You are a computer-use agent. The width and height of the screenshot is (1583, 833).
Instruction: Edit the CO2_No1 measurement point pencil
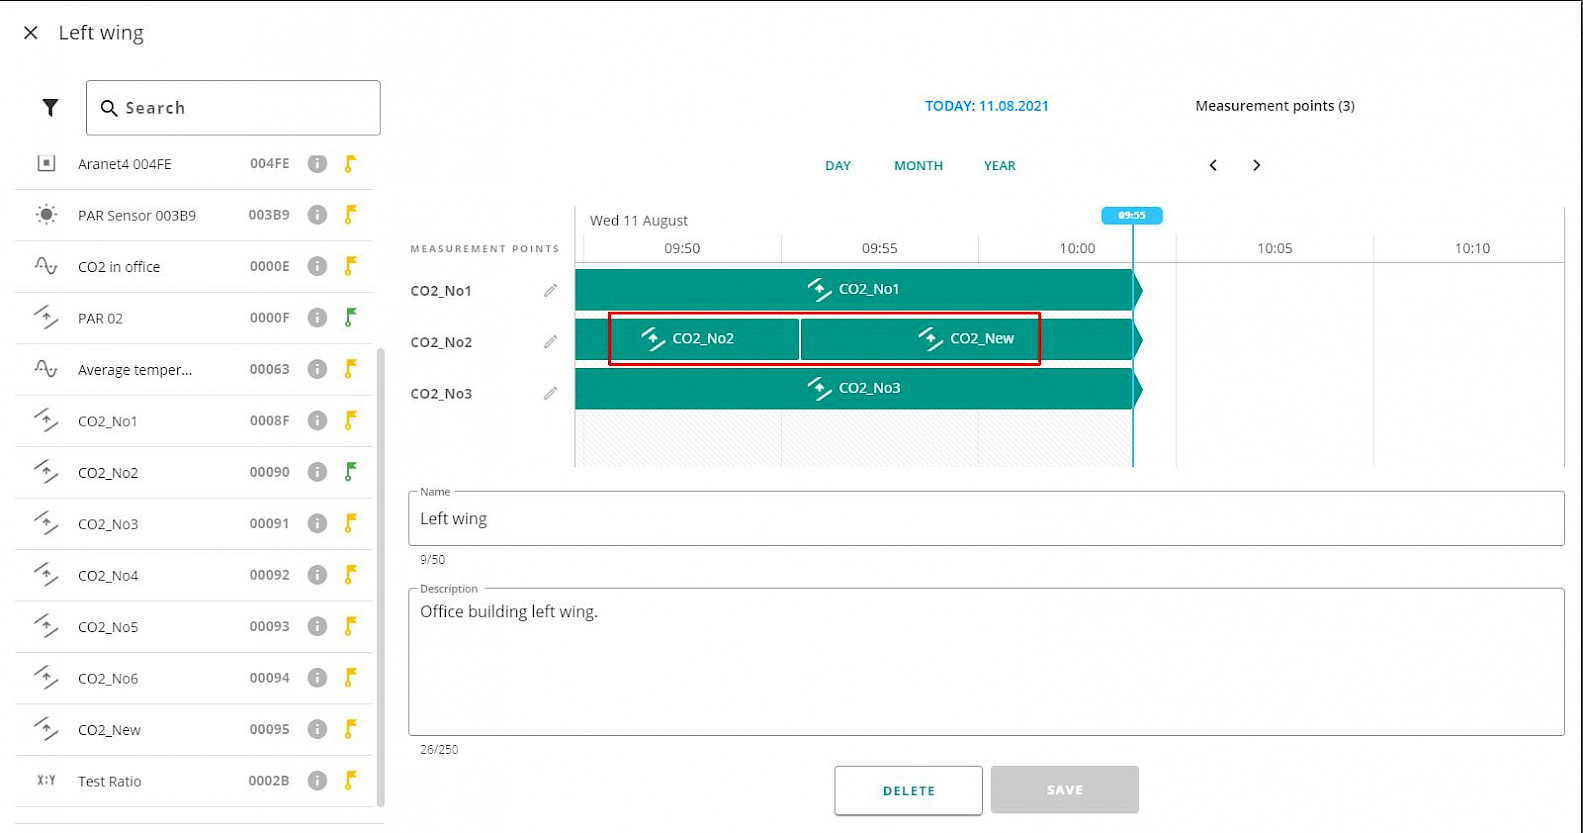click(550, 291)
